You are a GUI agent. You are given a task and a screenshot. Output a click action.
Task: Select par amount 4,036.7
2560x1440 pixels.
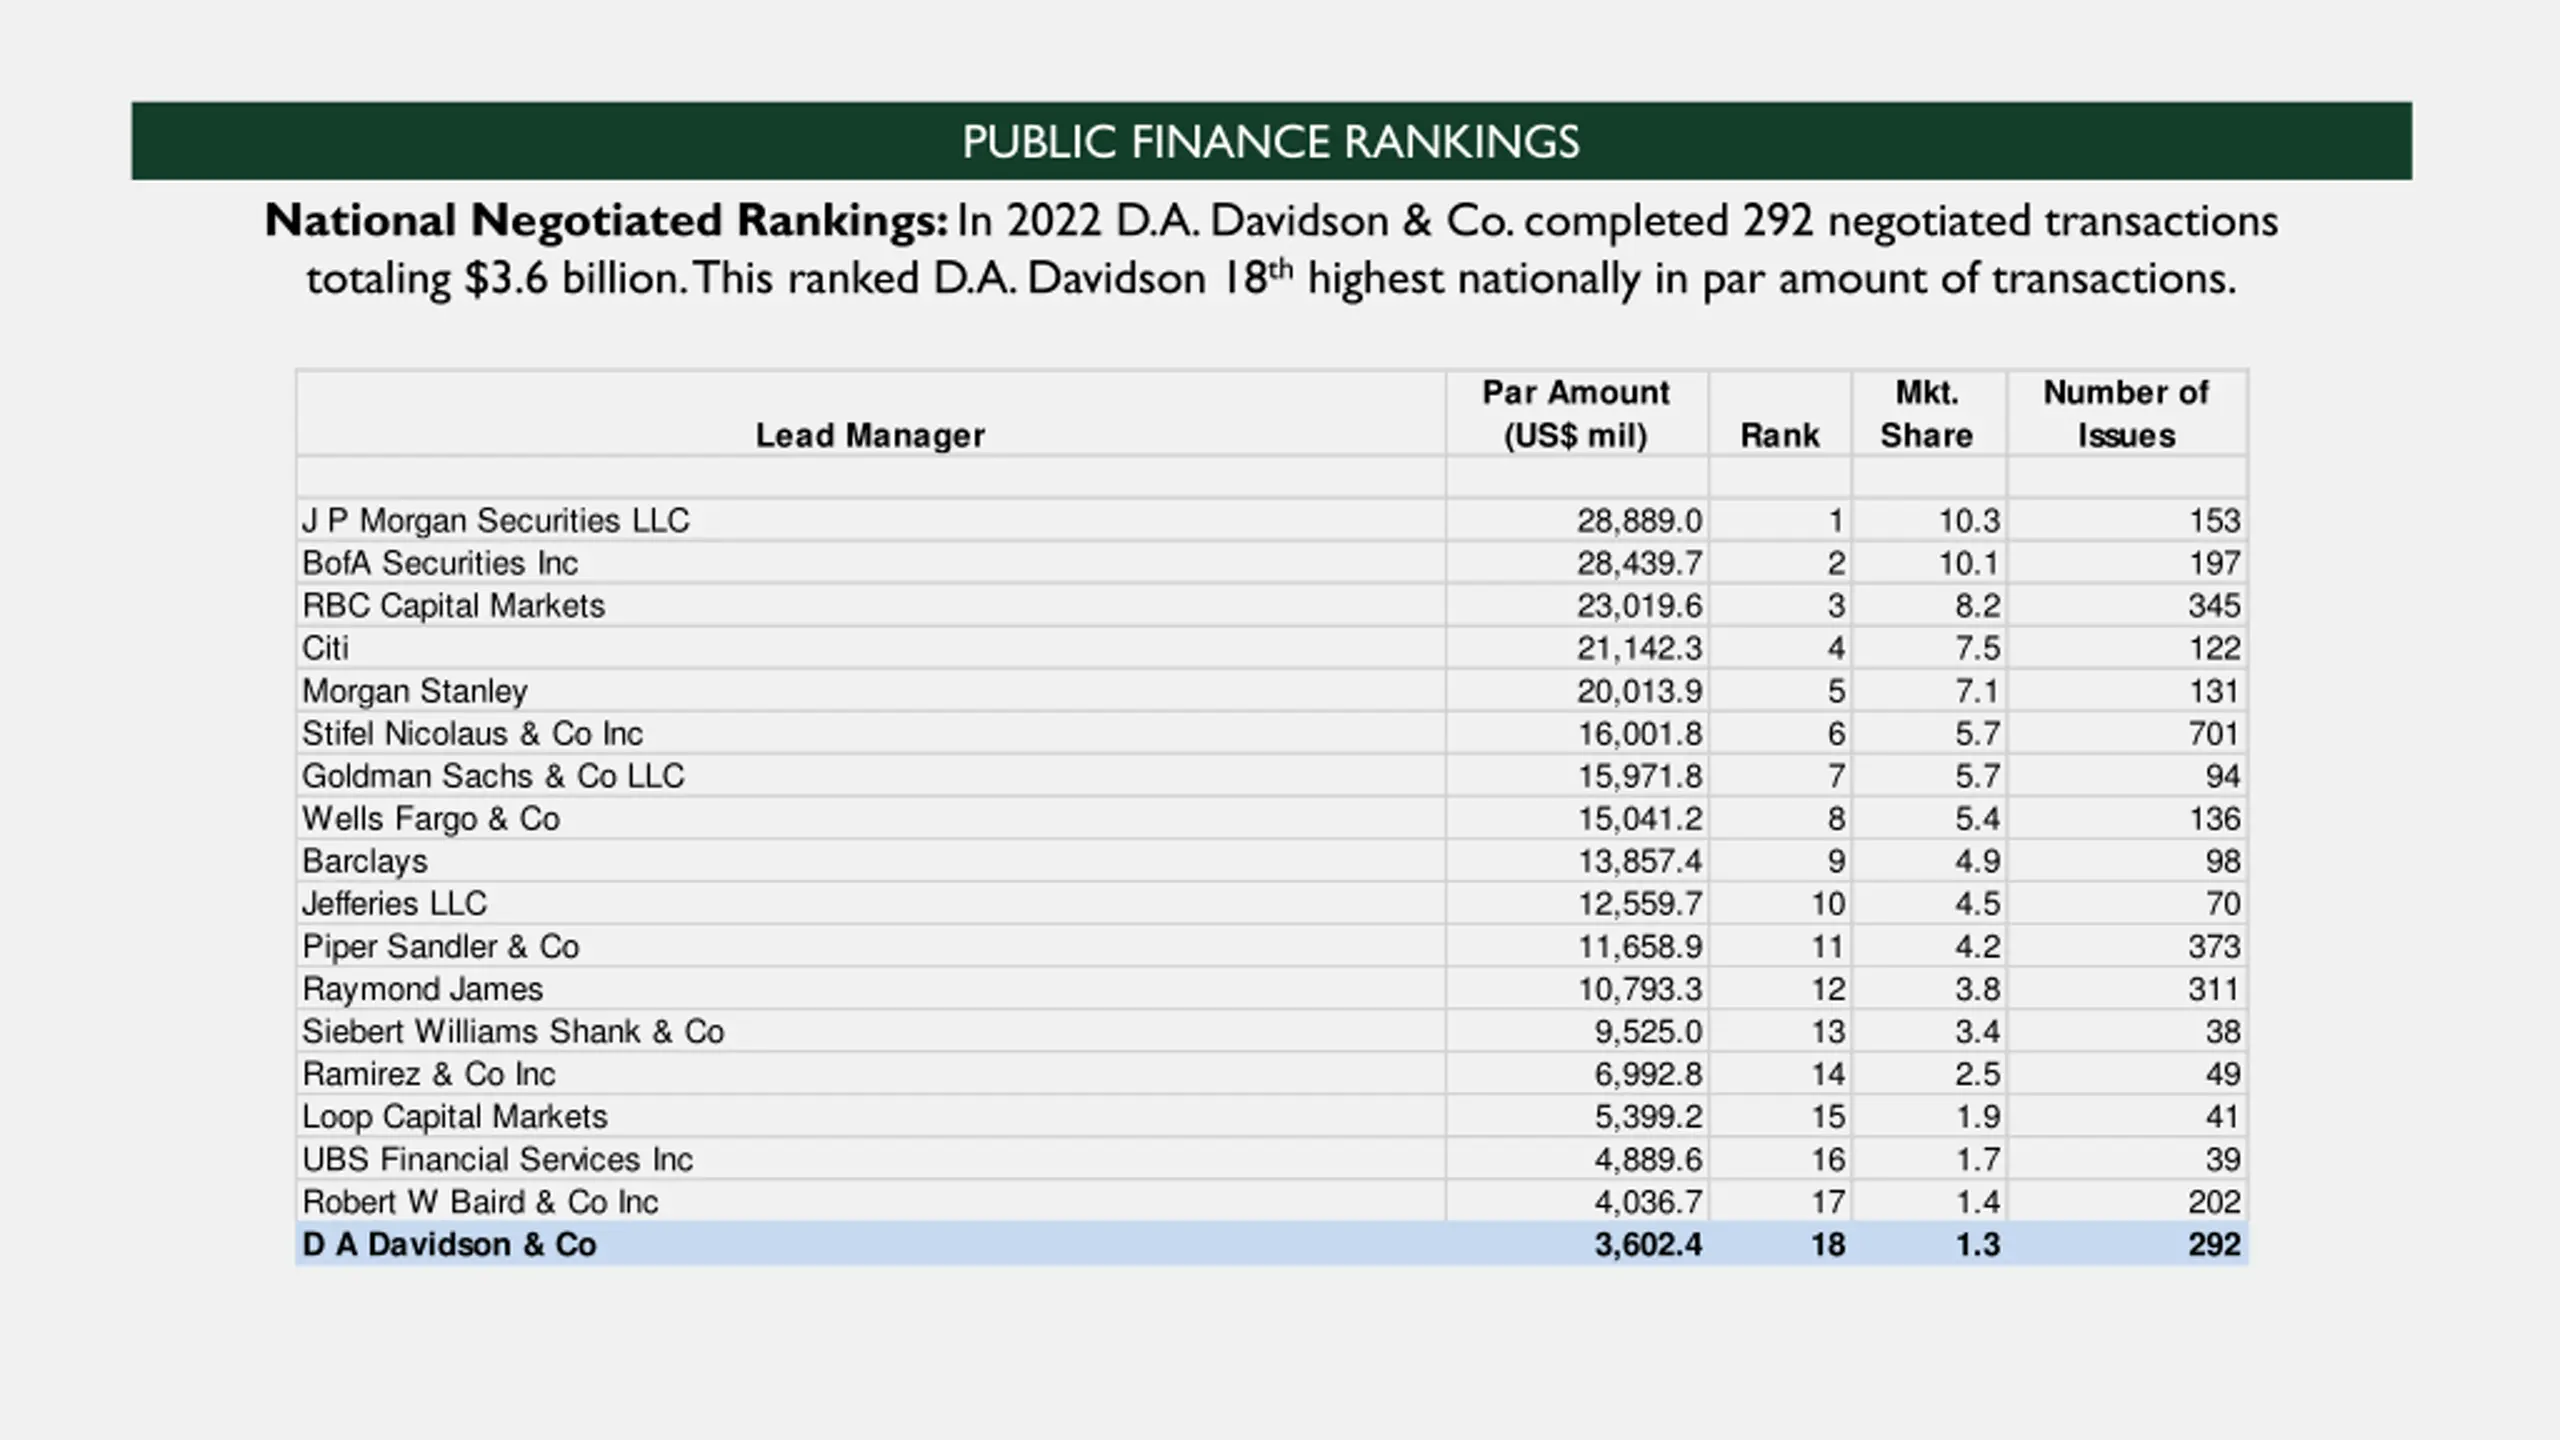coord(1648,1201)
